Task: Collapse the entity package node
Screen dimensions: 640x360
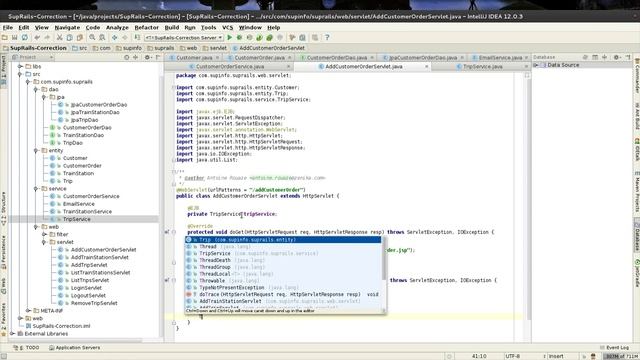Action: pos(36,151)
